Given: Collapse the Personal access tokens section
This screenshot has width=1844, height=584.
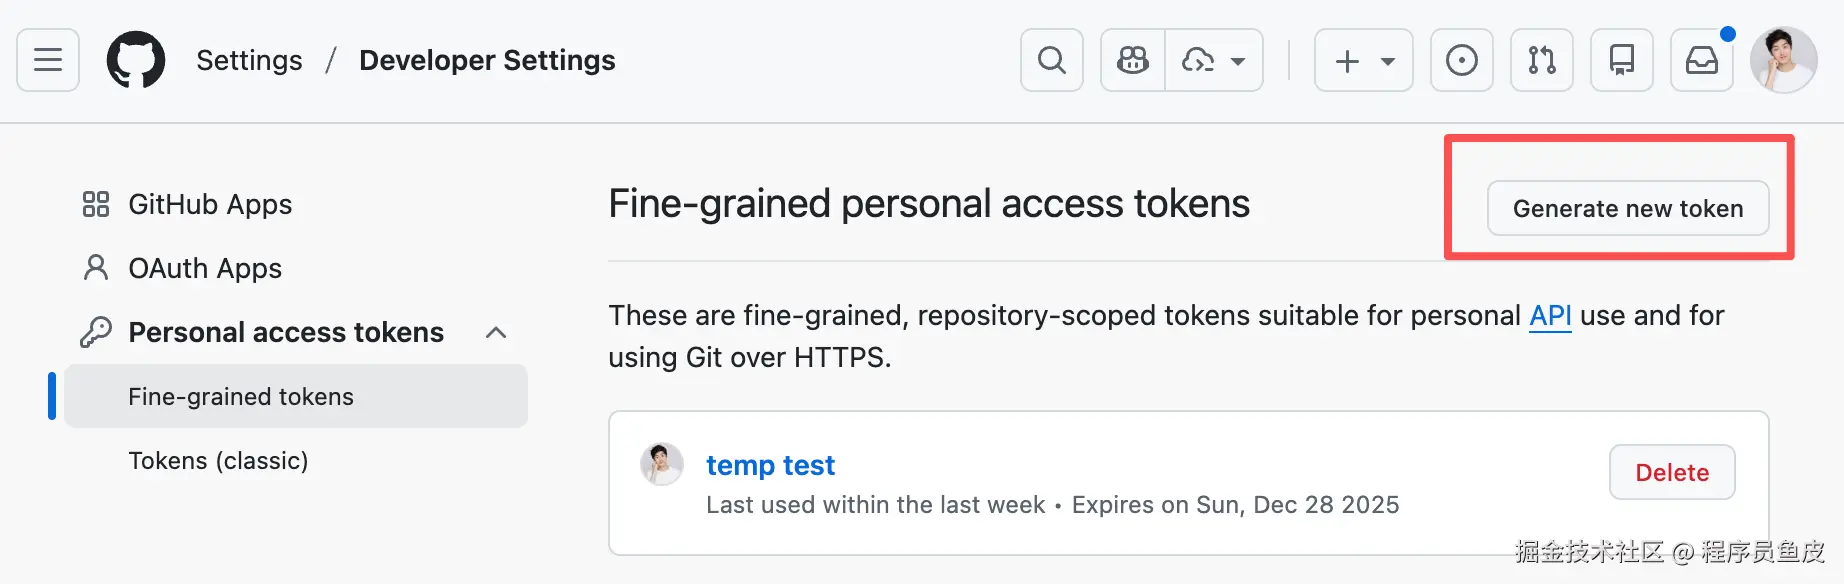Looking at the screenshot, I should 496,332.
